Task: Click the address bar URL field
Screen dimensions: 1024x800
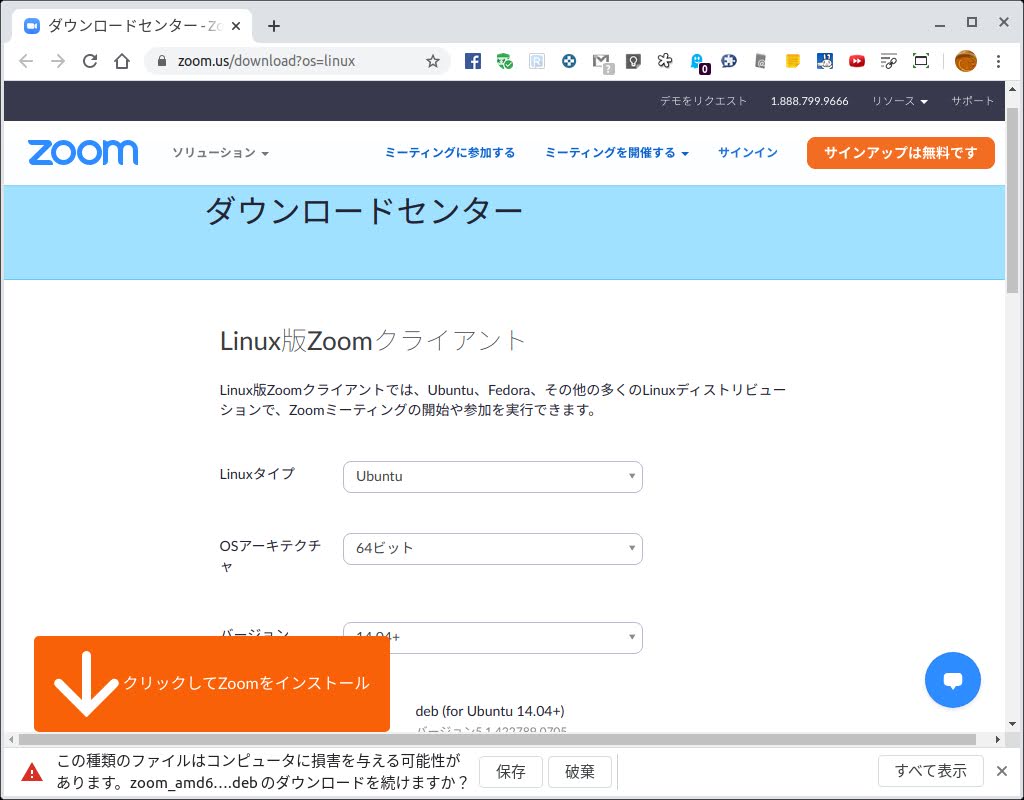Action: pos(298,61)
